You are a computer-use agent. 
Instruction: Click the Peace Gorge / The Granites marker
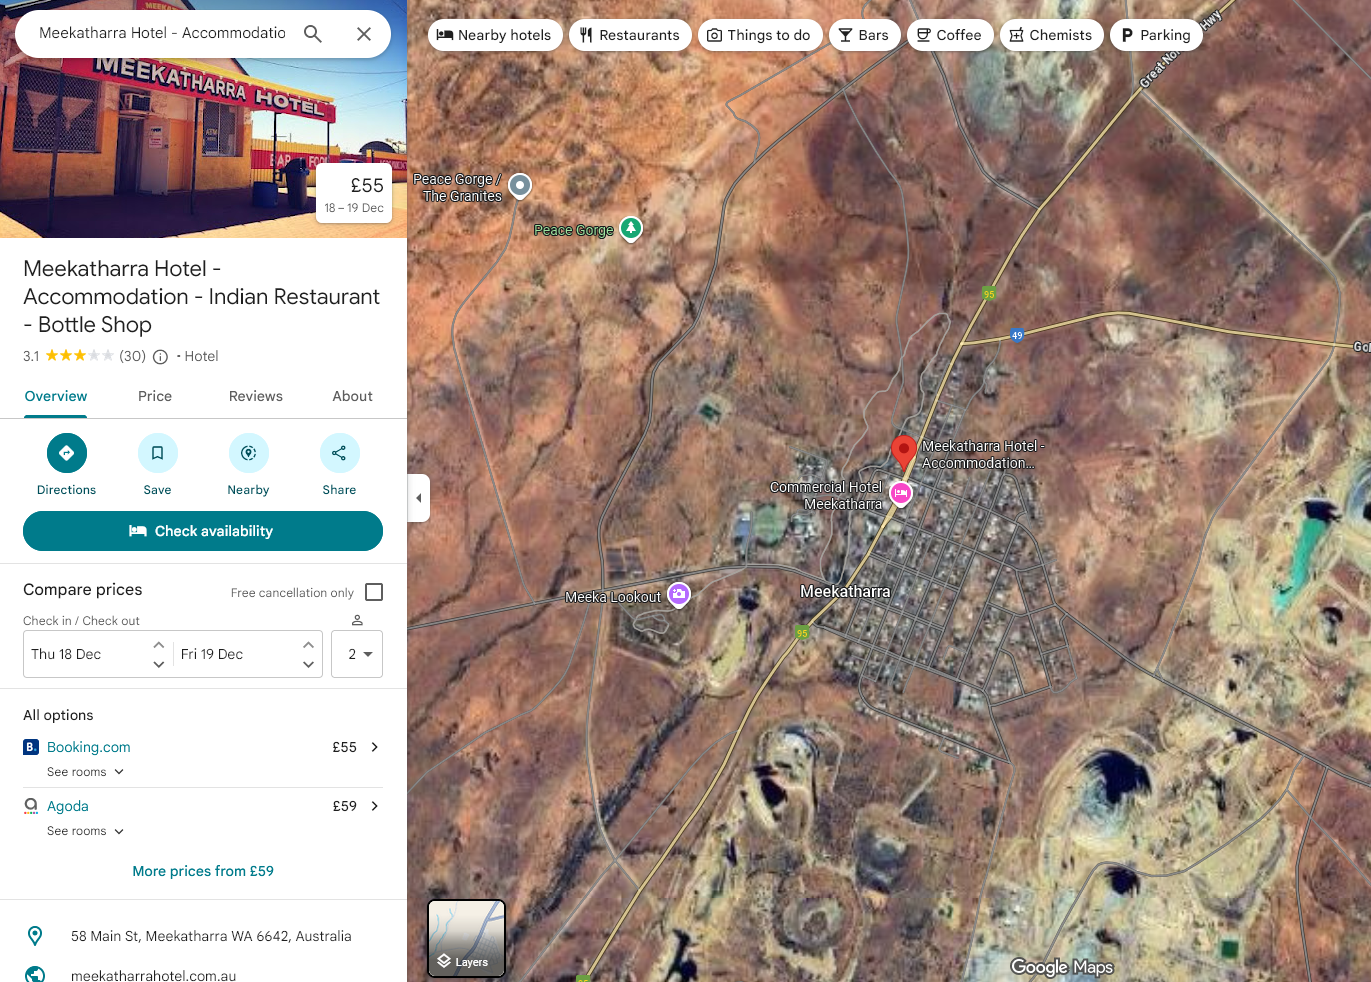pyautogui.click(x=520, y=185)
